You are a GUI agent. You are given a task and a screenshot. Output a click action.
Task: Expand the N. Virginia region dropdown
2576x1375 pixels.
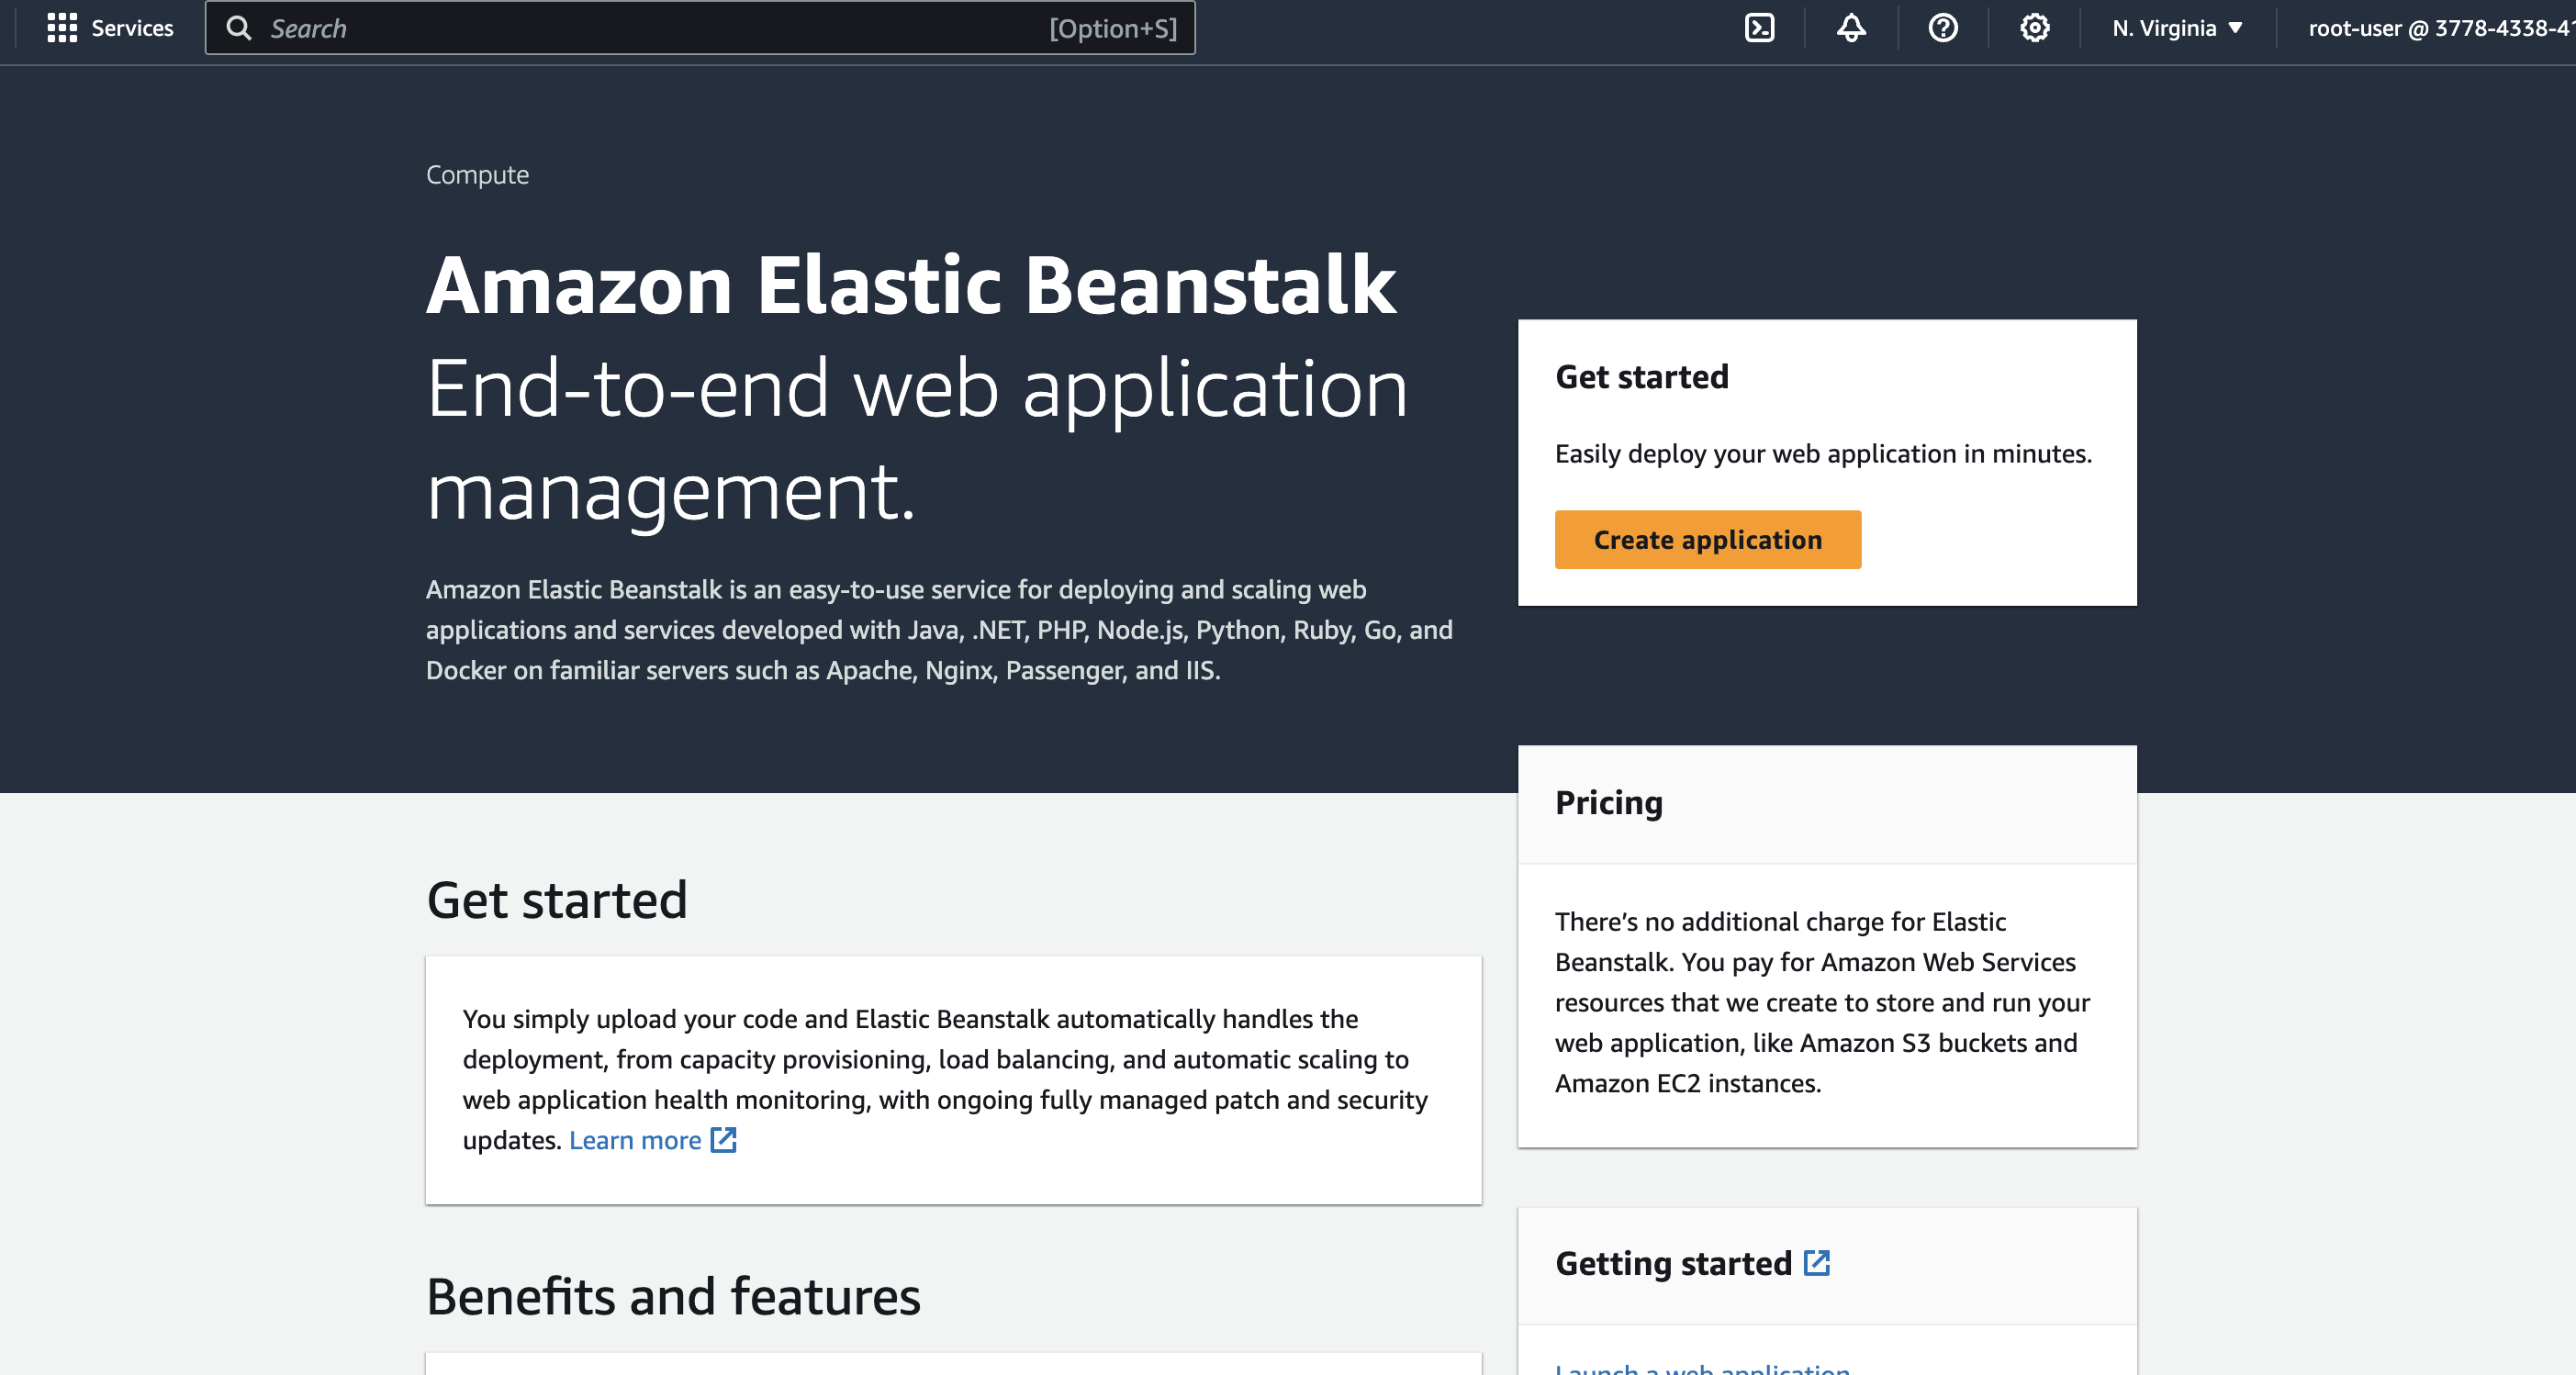pyautogui.click(x=2176, y=28)
